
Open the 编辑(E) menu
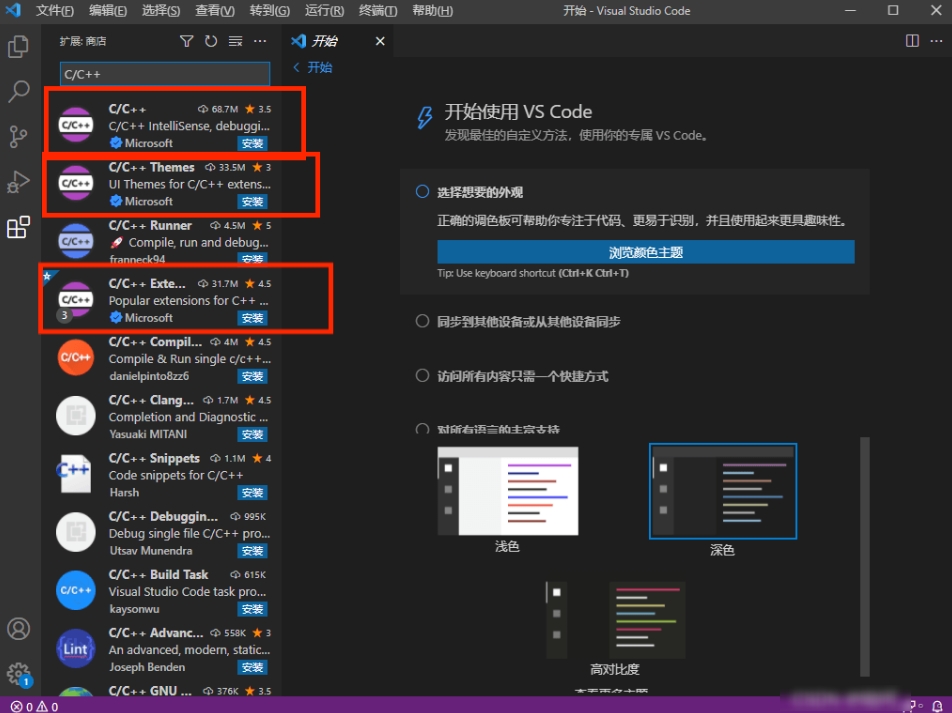[x=107, y=10]
